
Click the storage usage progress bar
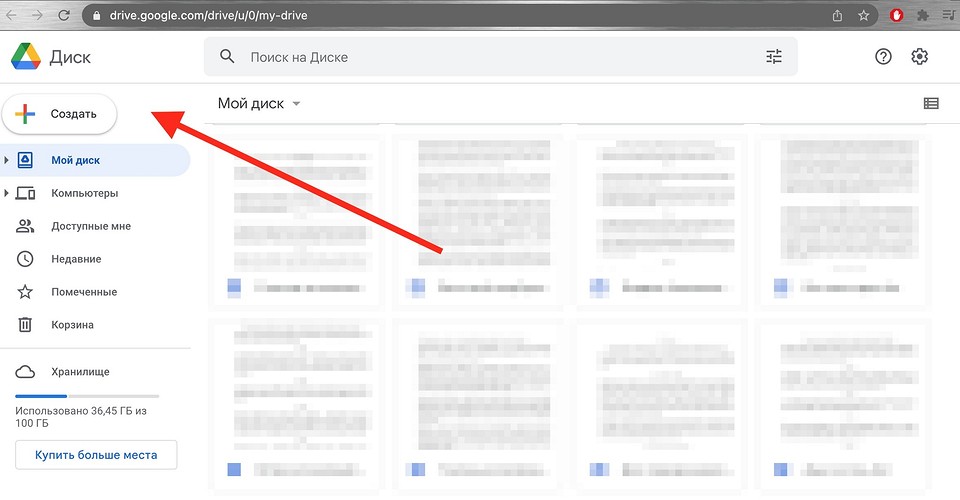point(87,396)
